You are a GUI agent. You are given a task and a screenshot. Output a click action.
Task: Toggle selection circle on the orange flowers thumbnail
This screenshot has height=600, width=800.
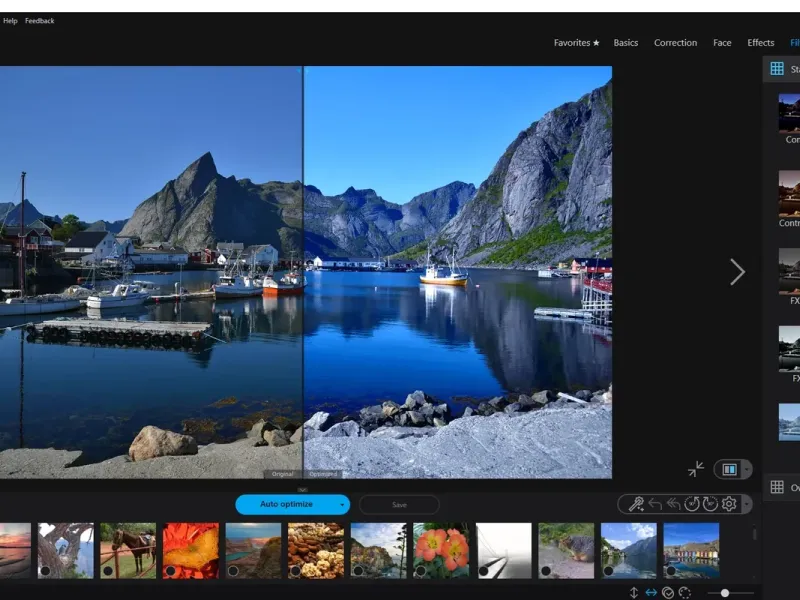pyautogui.click(x=421, y=571)
